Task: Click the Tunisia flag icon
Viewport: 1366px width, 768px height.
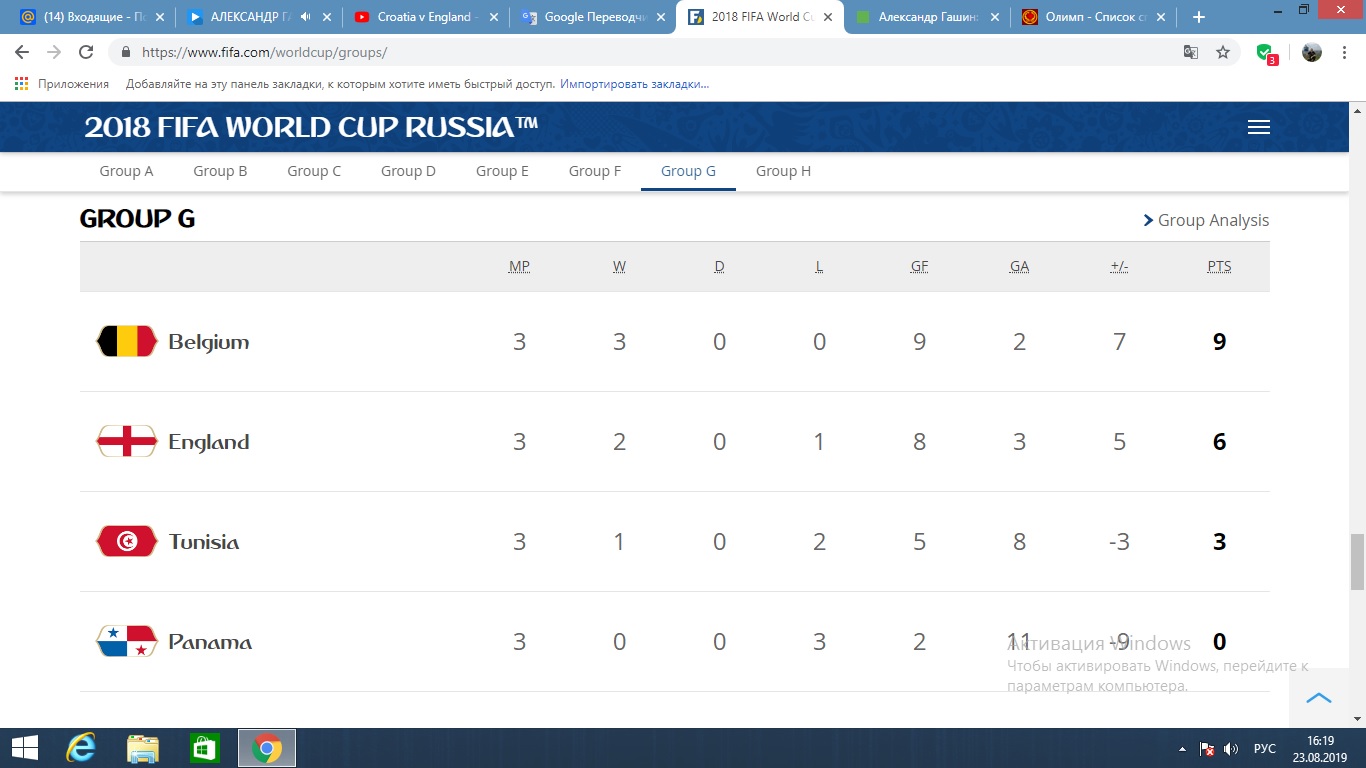Action: (x=126, y=541)
